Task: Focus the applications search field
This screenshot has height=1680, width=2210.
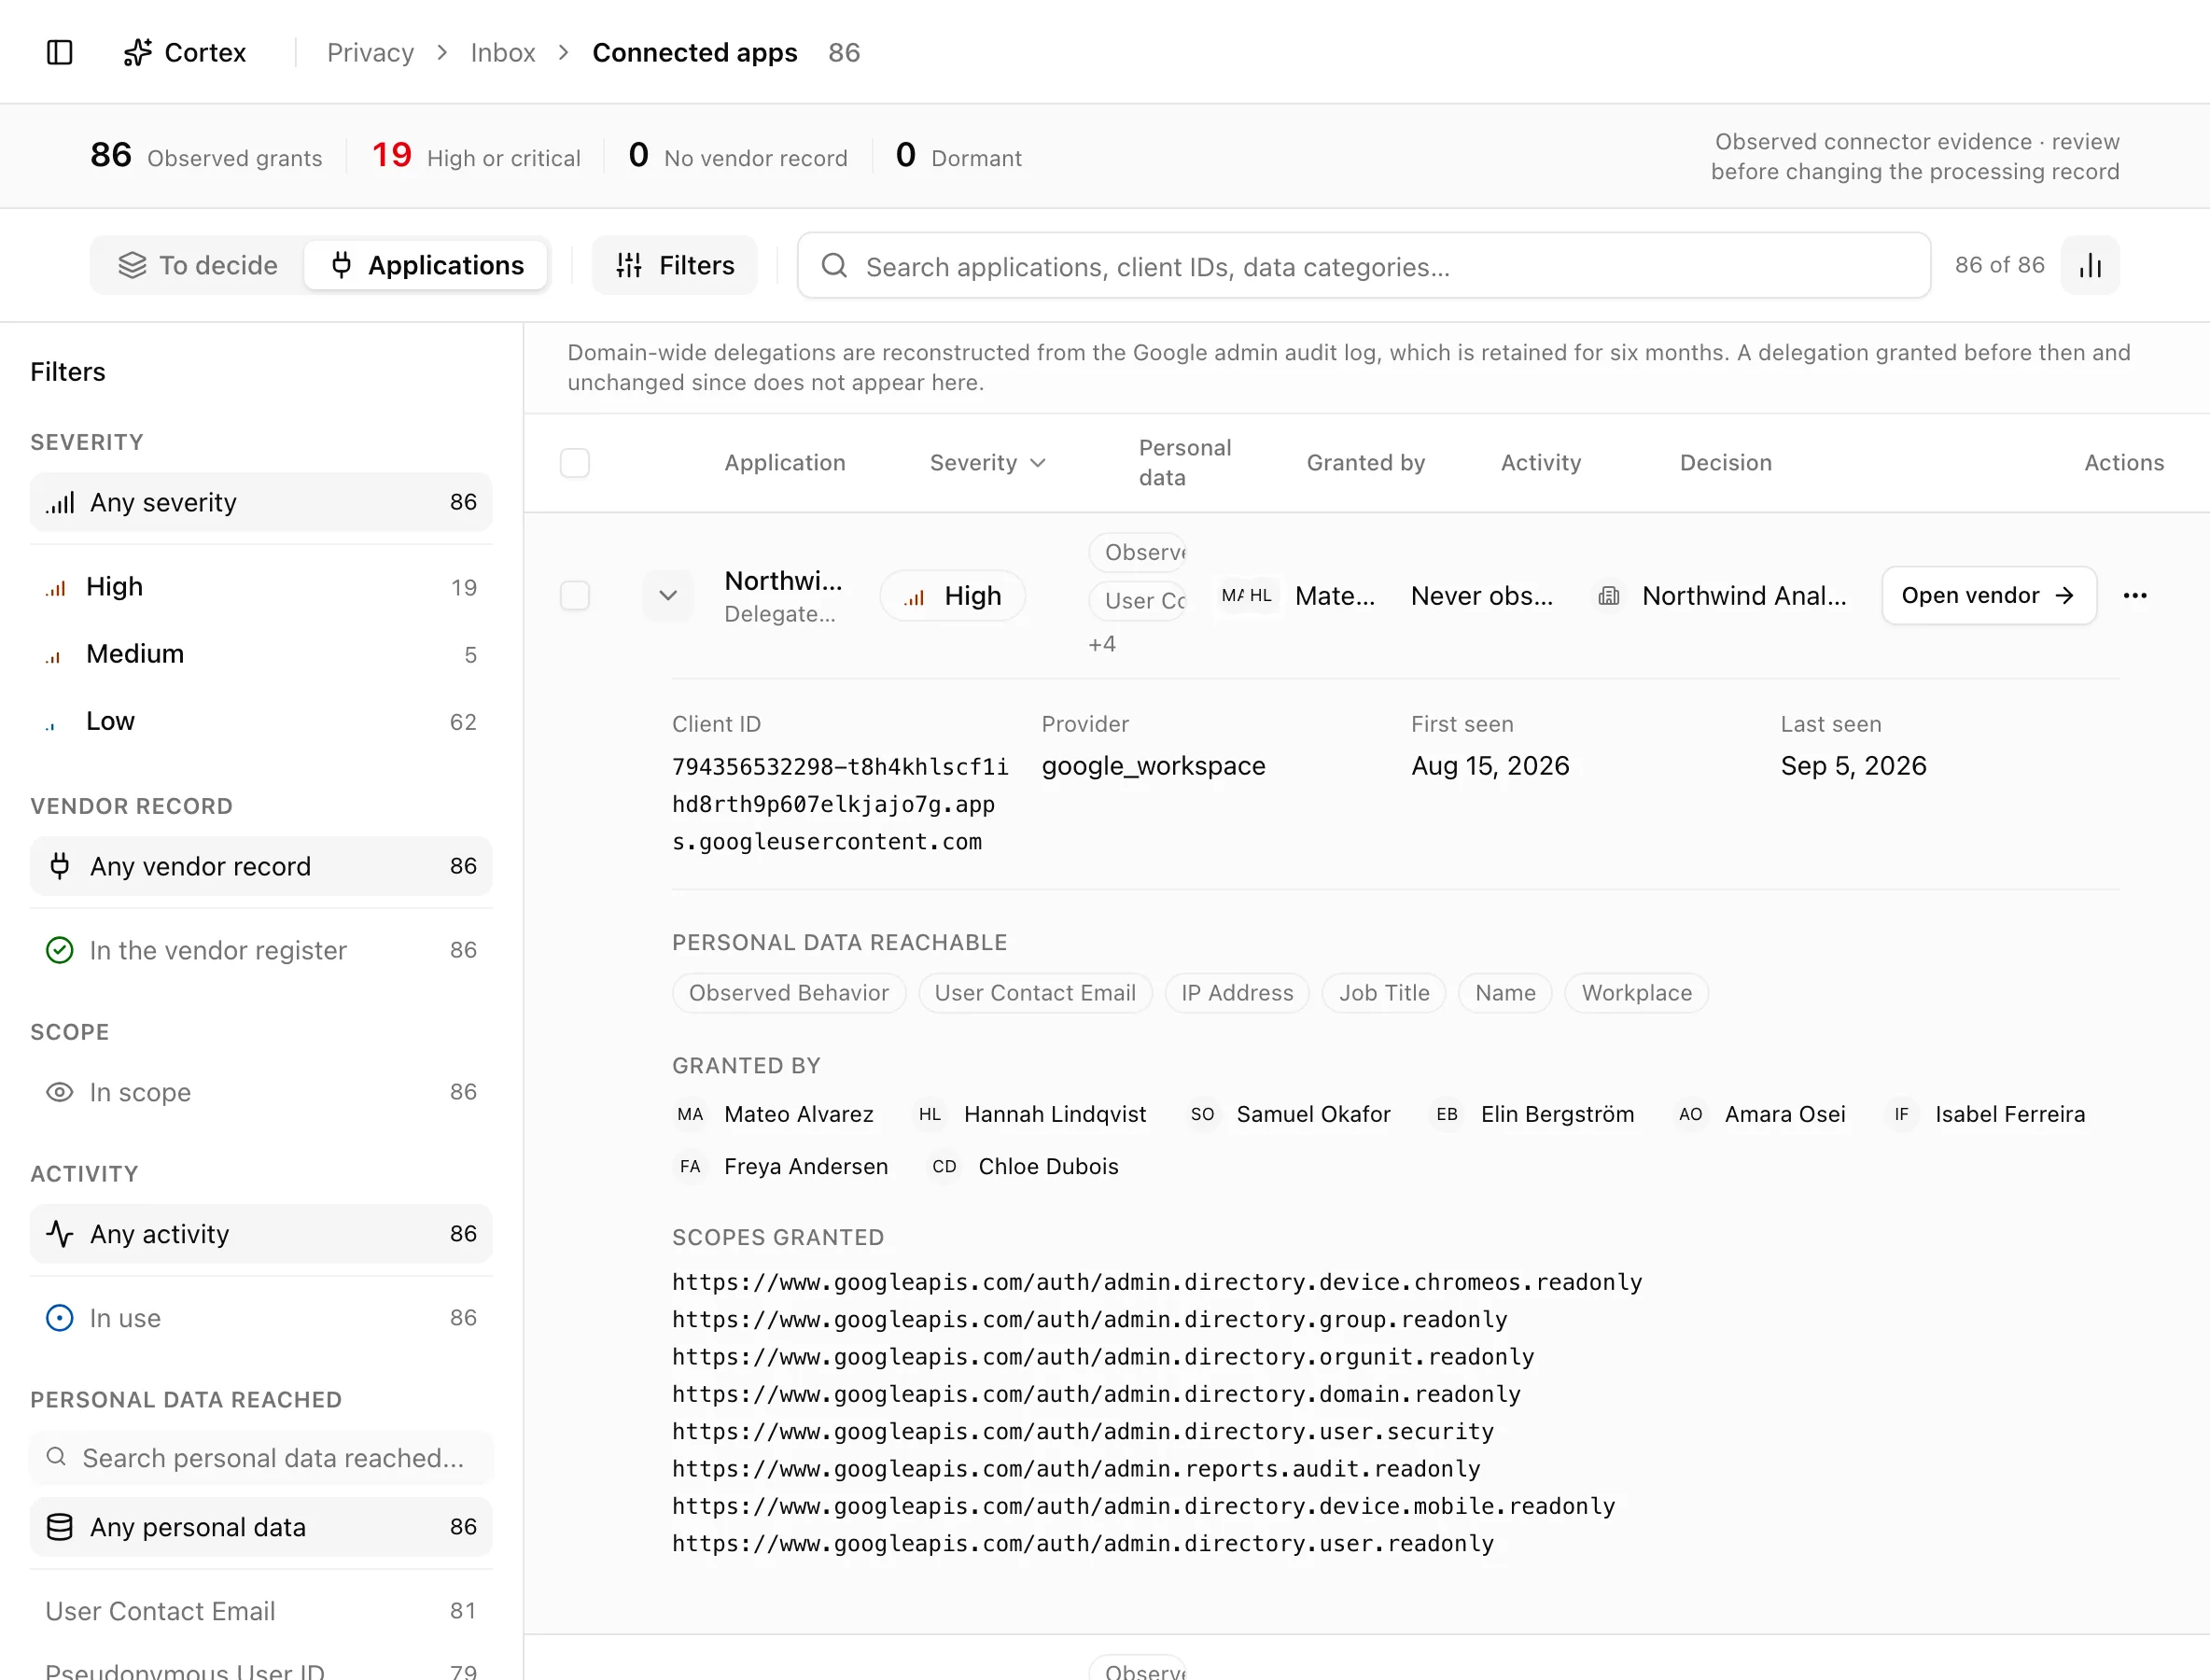Action: point(1364,266)
